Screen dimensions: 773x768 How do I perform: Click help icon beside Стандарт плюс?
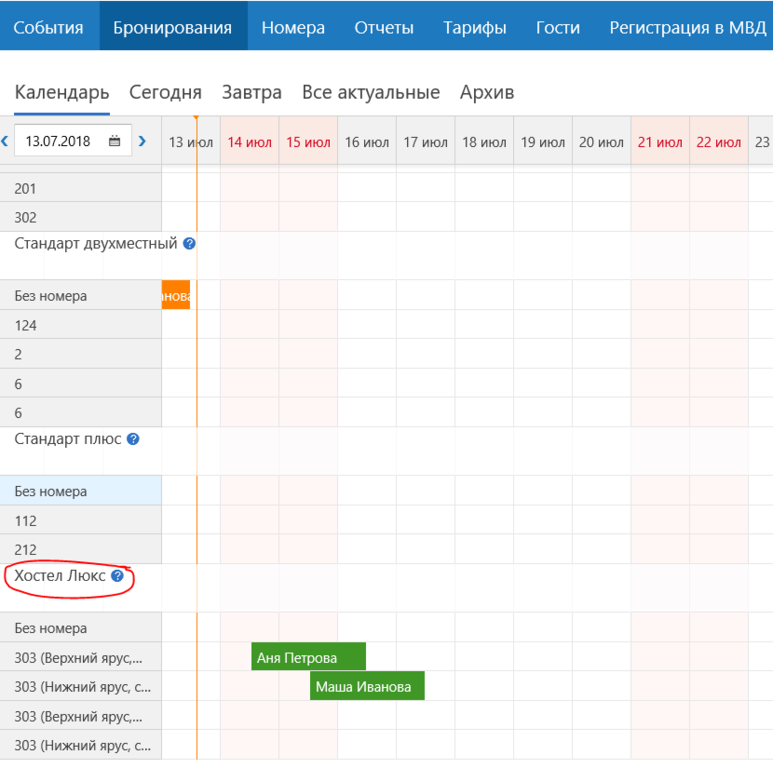[133, 439]
